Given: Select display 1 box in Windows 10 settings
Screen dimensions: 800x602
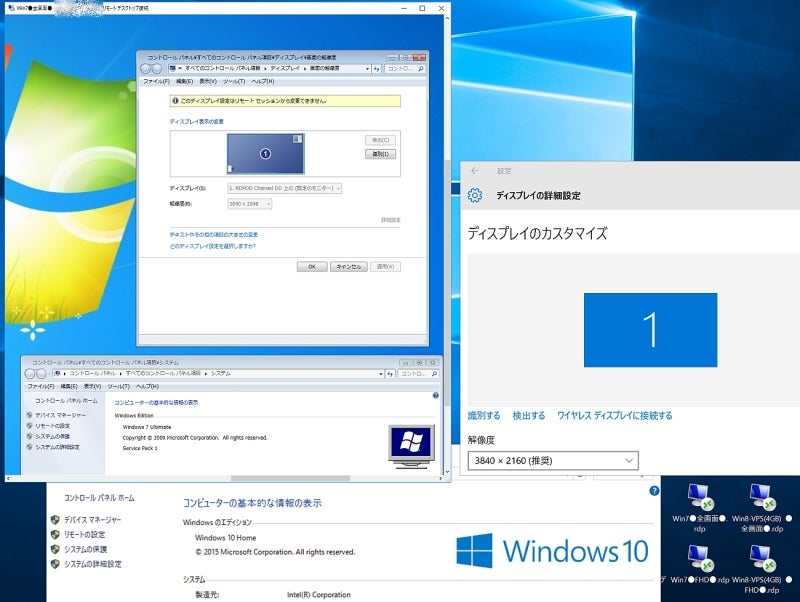Looking at the screenshot, I should click(x=651, y=330).
